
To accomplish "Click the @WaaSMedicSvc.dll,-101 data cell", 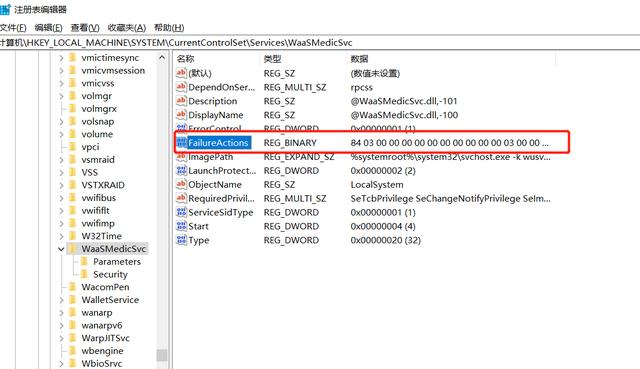I will point(404,101).
